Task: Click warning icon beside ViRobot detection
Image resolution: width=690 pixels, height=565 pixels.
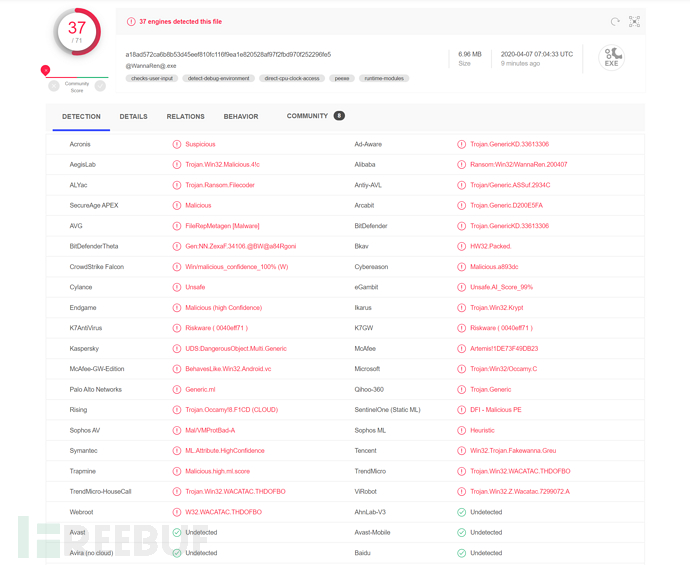Action: point(461,492)
